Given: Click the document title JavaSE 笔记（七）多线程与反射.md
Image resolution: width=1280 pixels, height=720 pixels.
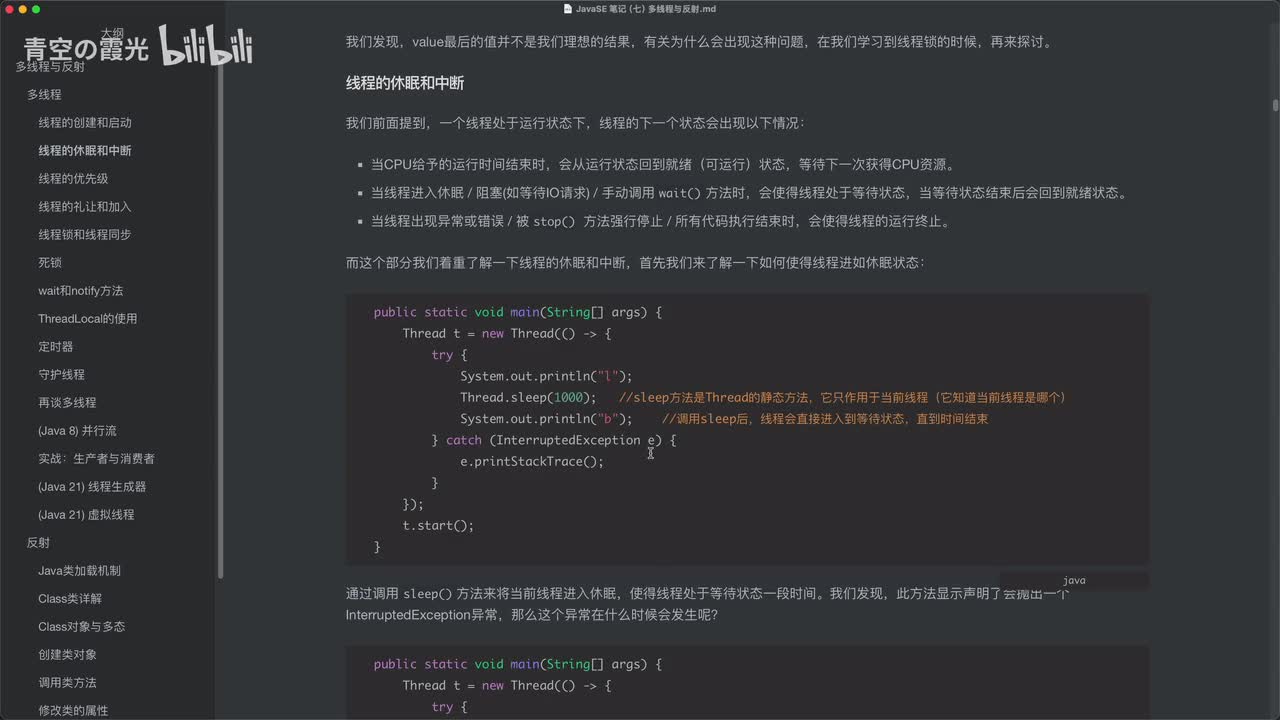Looking at the screenshot, I should pos(646,9).
